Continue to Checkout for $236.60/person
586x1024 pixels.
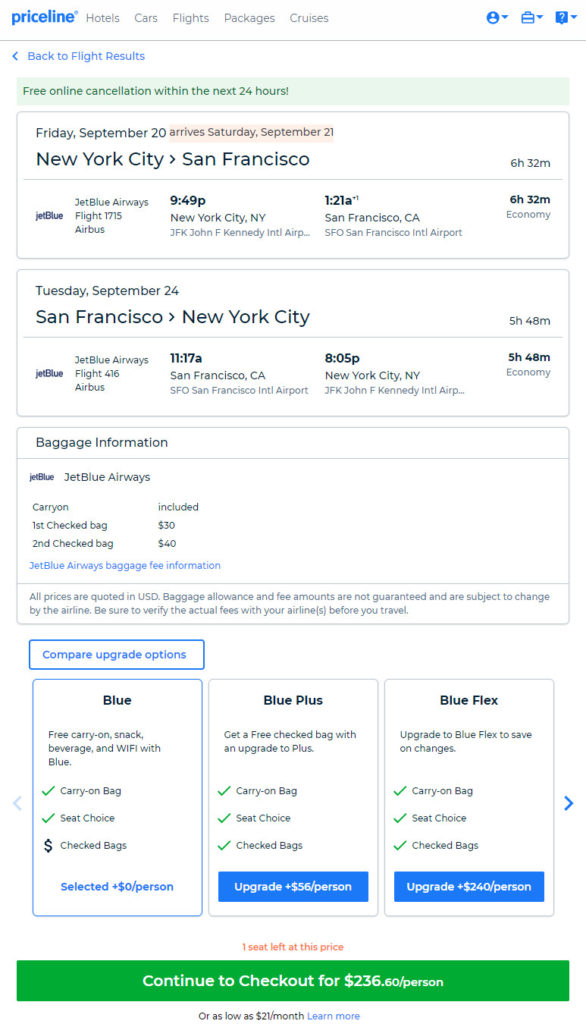click(293, 980)
